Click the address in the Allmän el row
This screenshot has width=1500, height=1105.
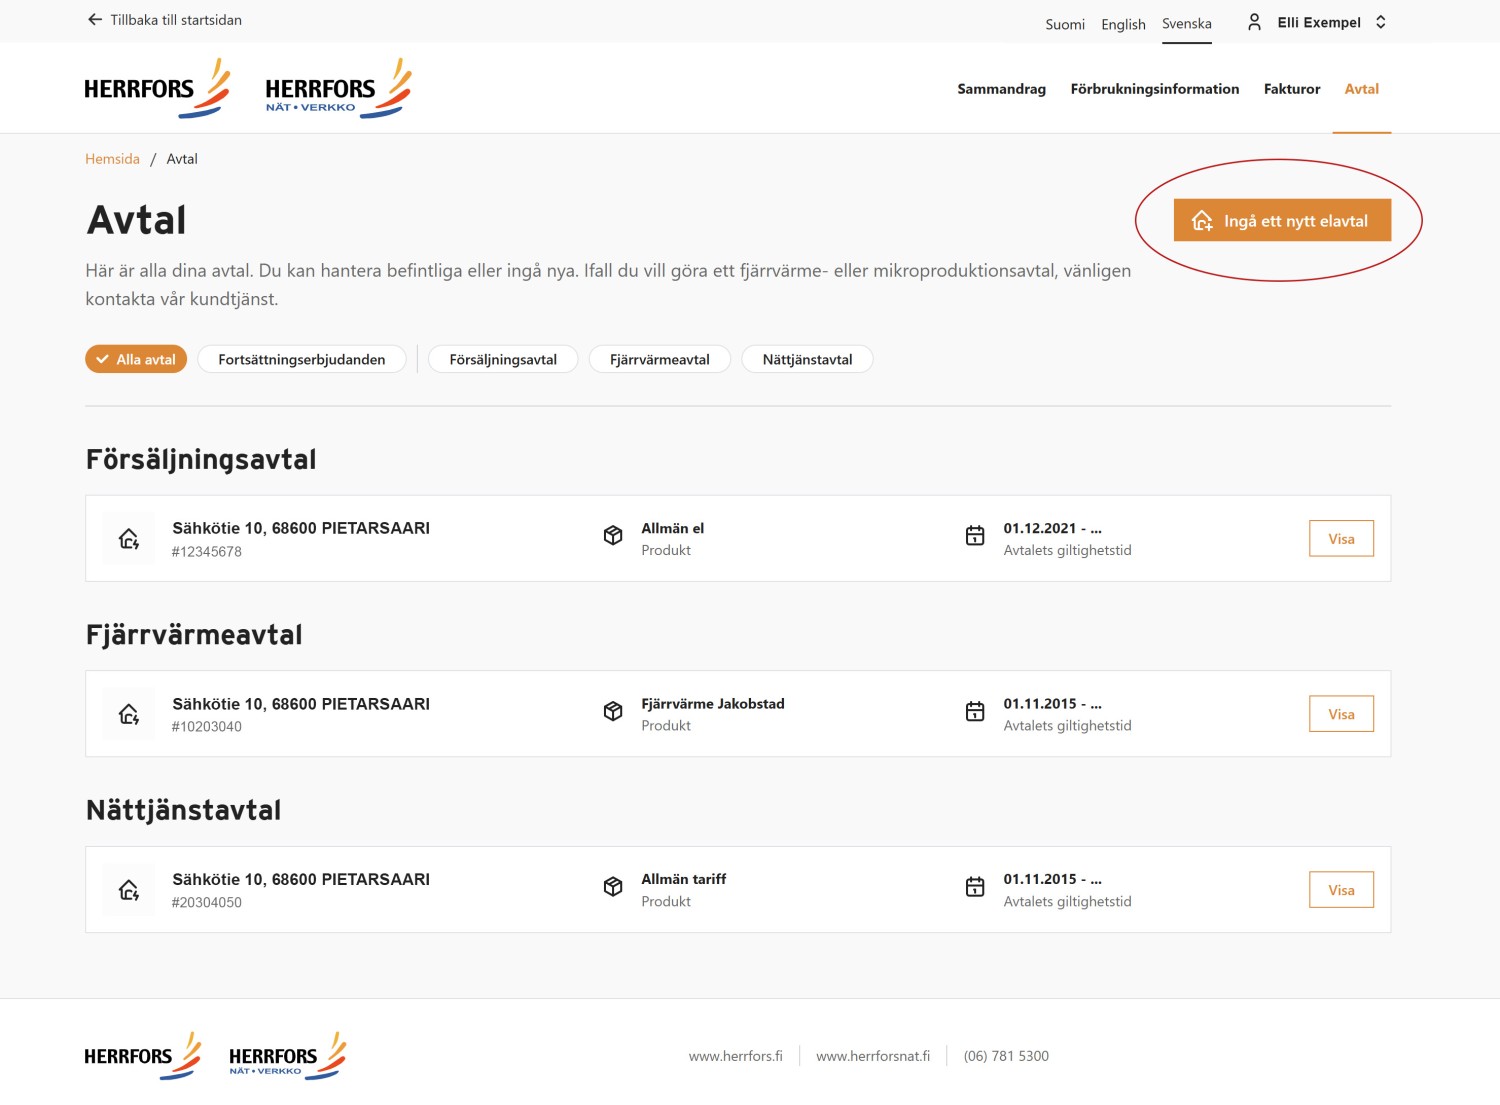(301, 528)
